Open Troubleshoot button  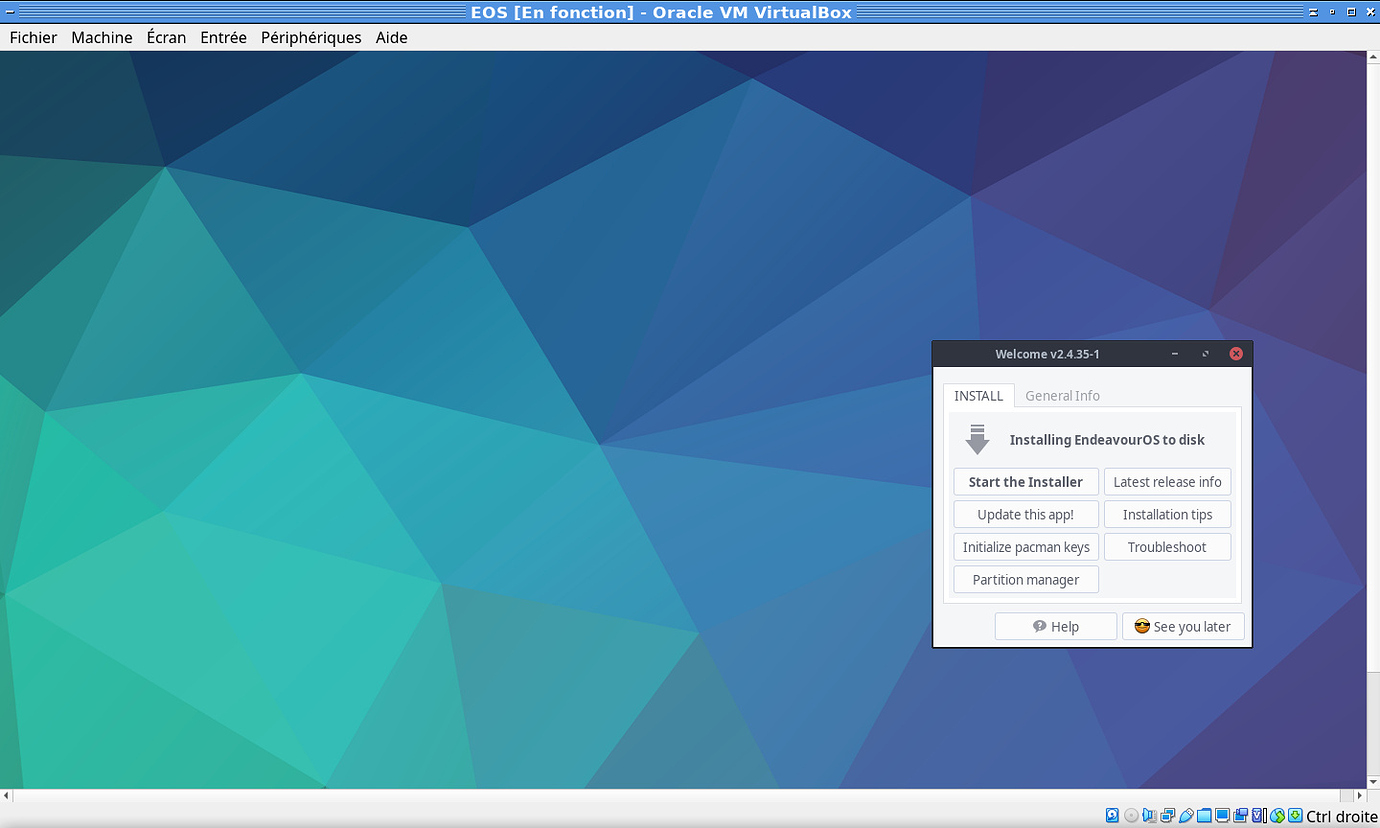[x=1167, y=547]
